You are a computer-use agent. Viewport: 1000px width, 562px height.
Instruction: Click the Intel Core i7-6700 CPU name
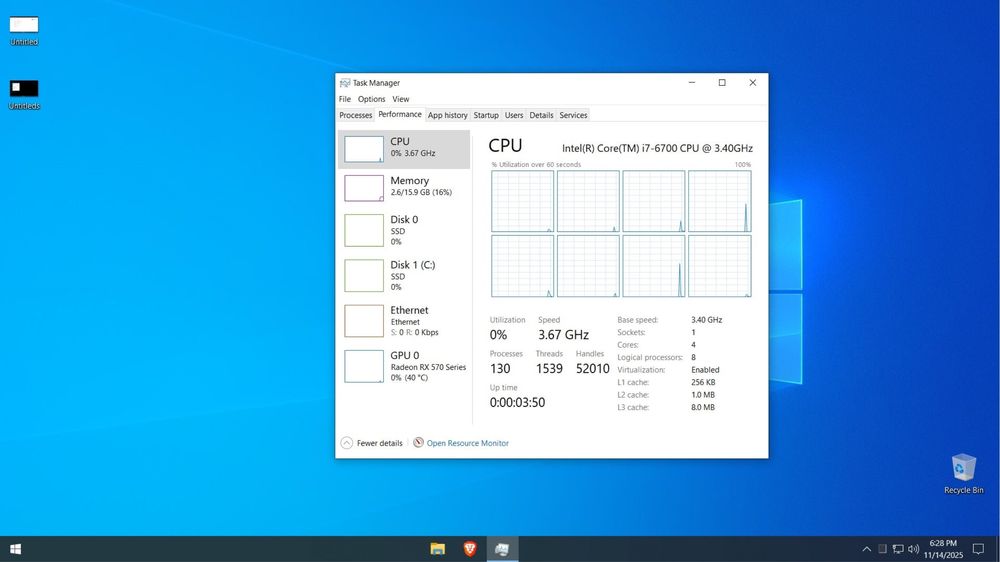click(x=657, y=148)
